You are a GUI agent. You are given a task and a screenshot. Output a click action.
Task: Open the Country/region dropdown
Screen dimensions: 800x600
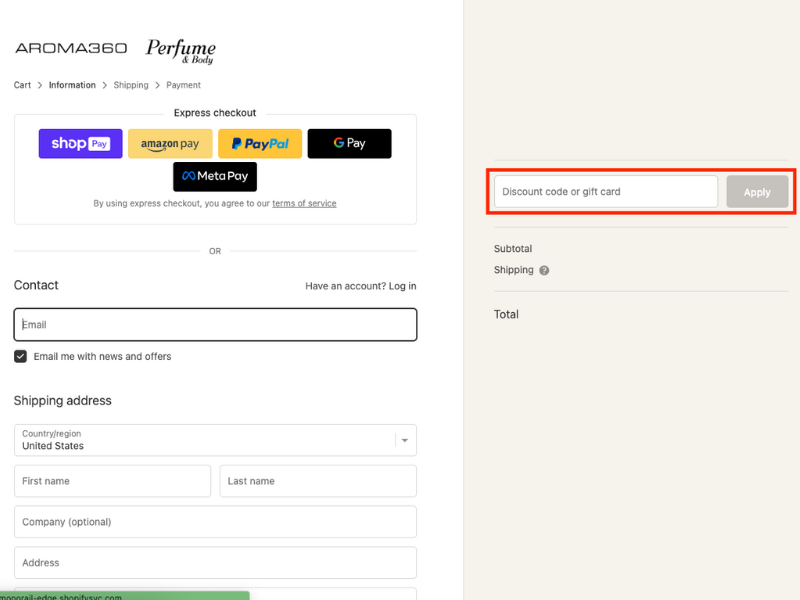pos(215,440)
